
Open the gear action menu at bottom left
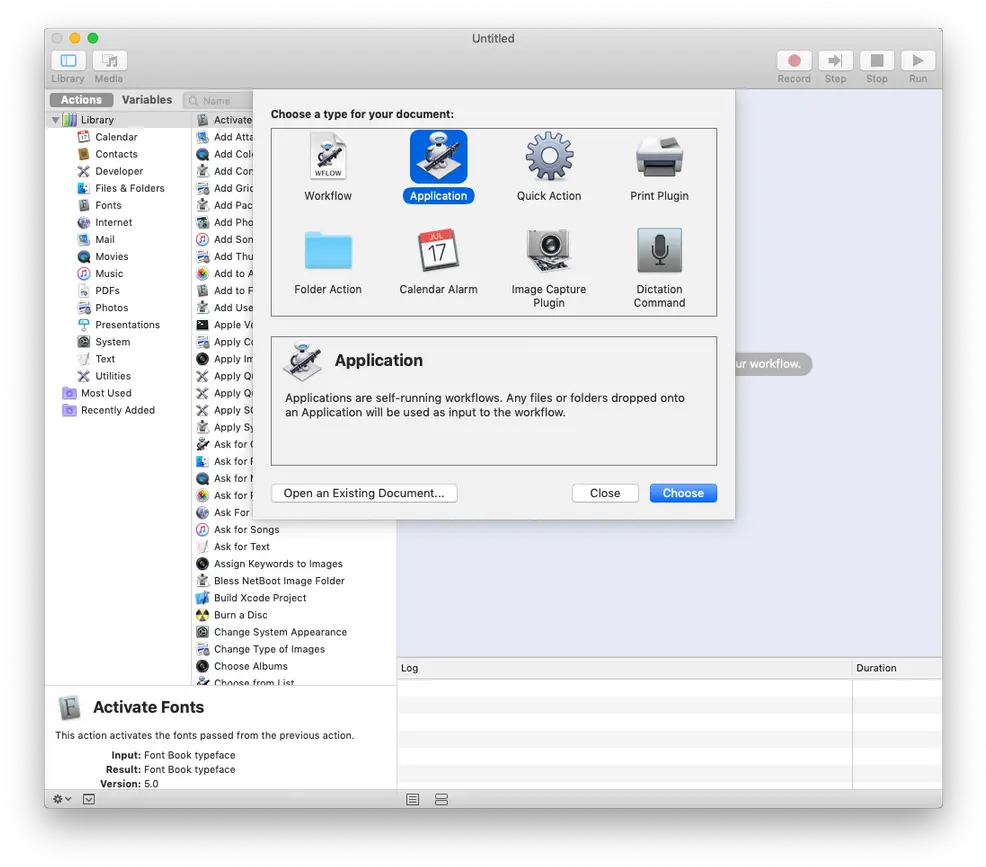coord(62,799)
